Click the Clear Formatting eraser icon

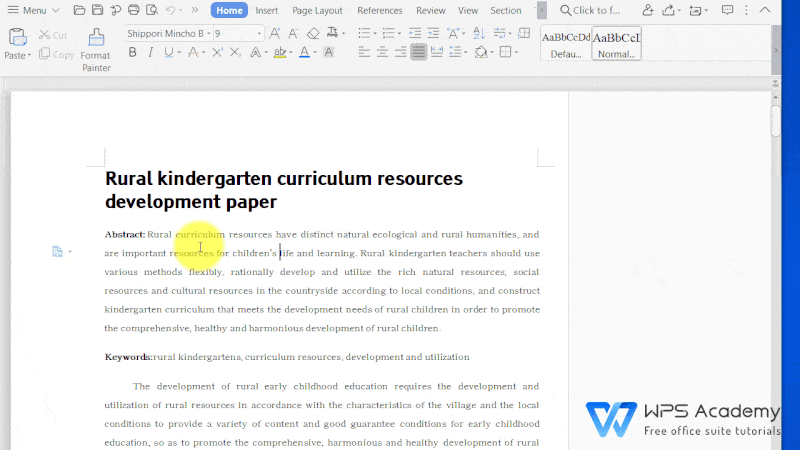tap(313, 33)
